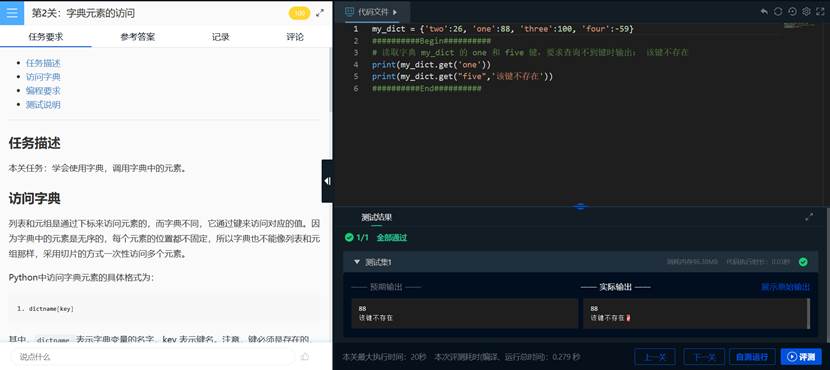
Task: Open editor settings gear icon
Action: (806, 12)
